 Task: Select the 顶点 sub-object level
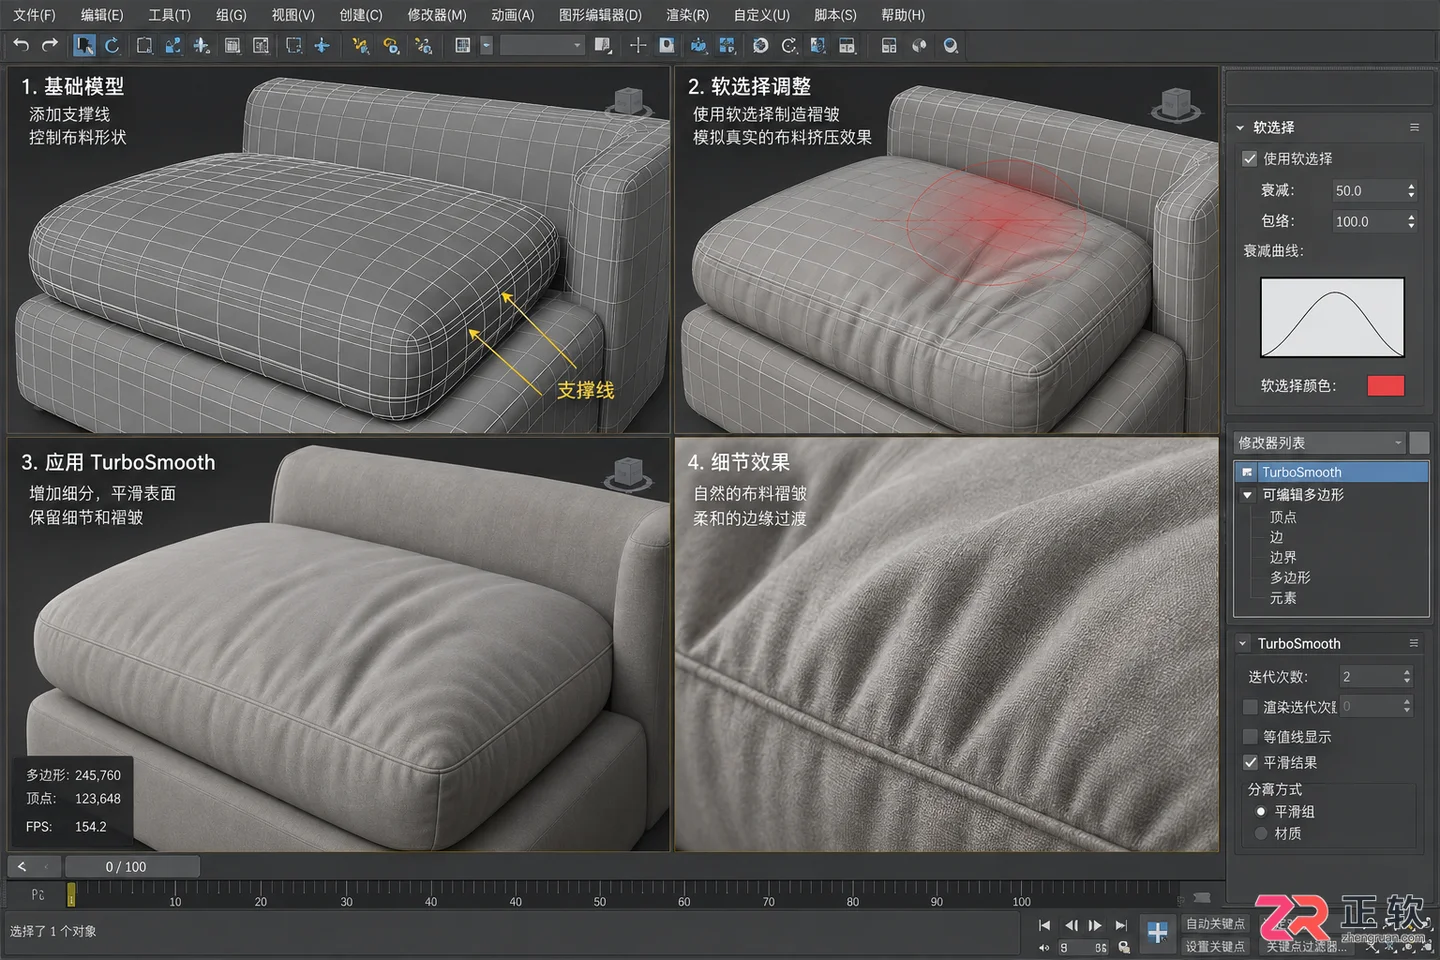(1283, 517)
